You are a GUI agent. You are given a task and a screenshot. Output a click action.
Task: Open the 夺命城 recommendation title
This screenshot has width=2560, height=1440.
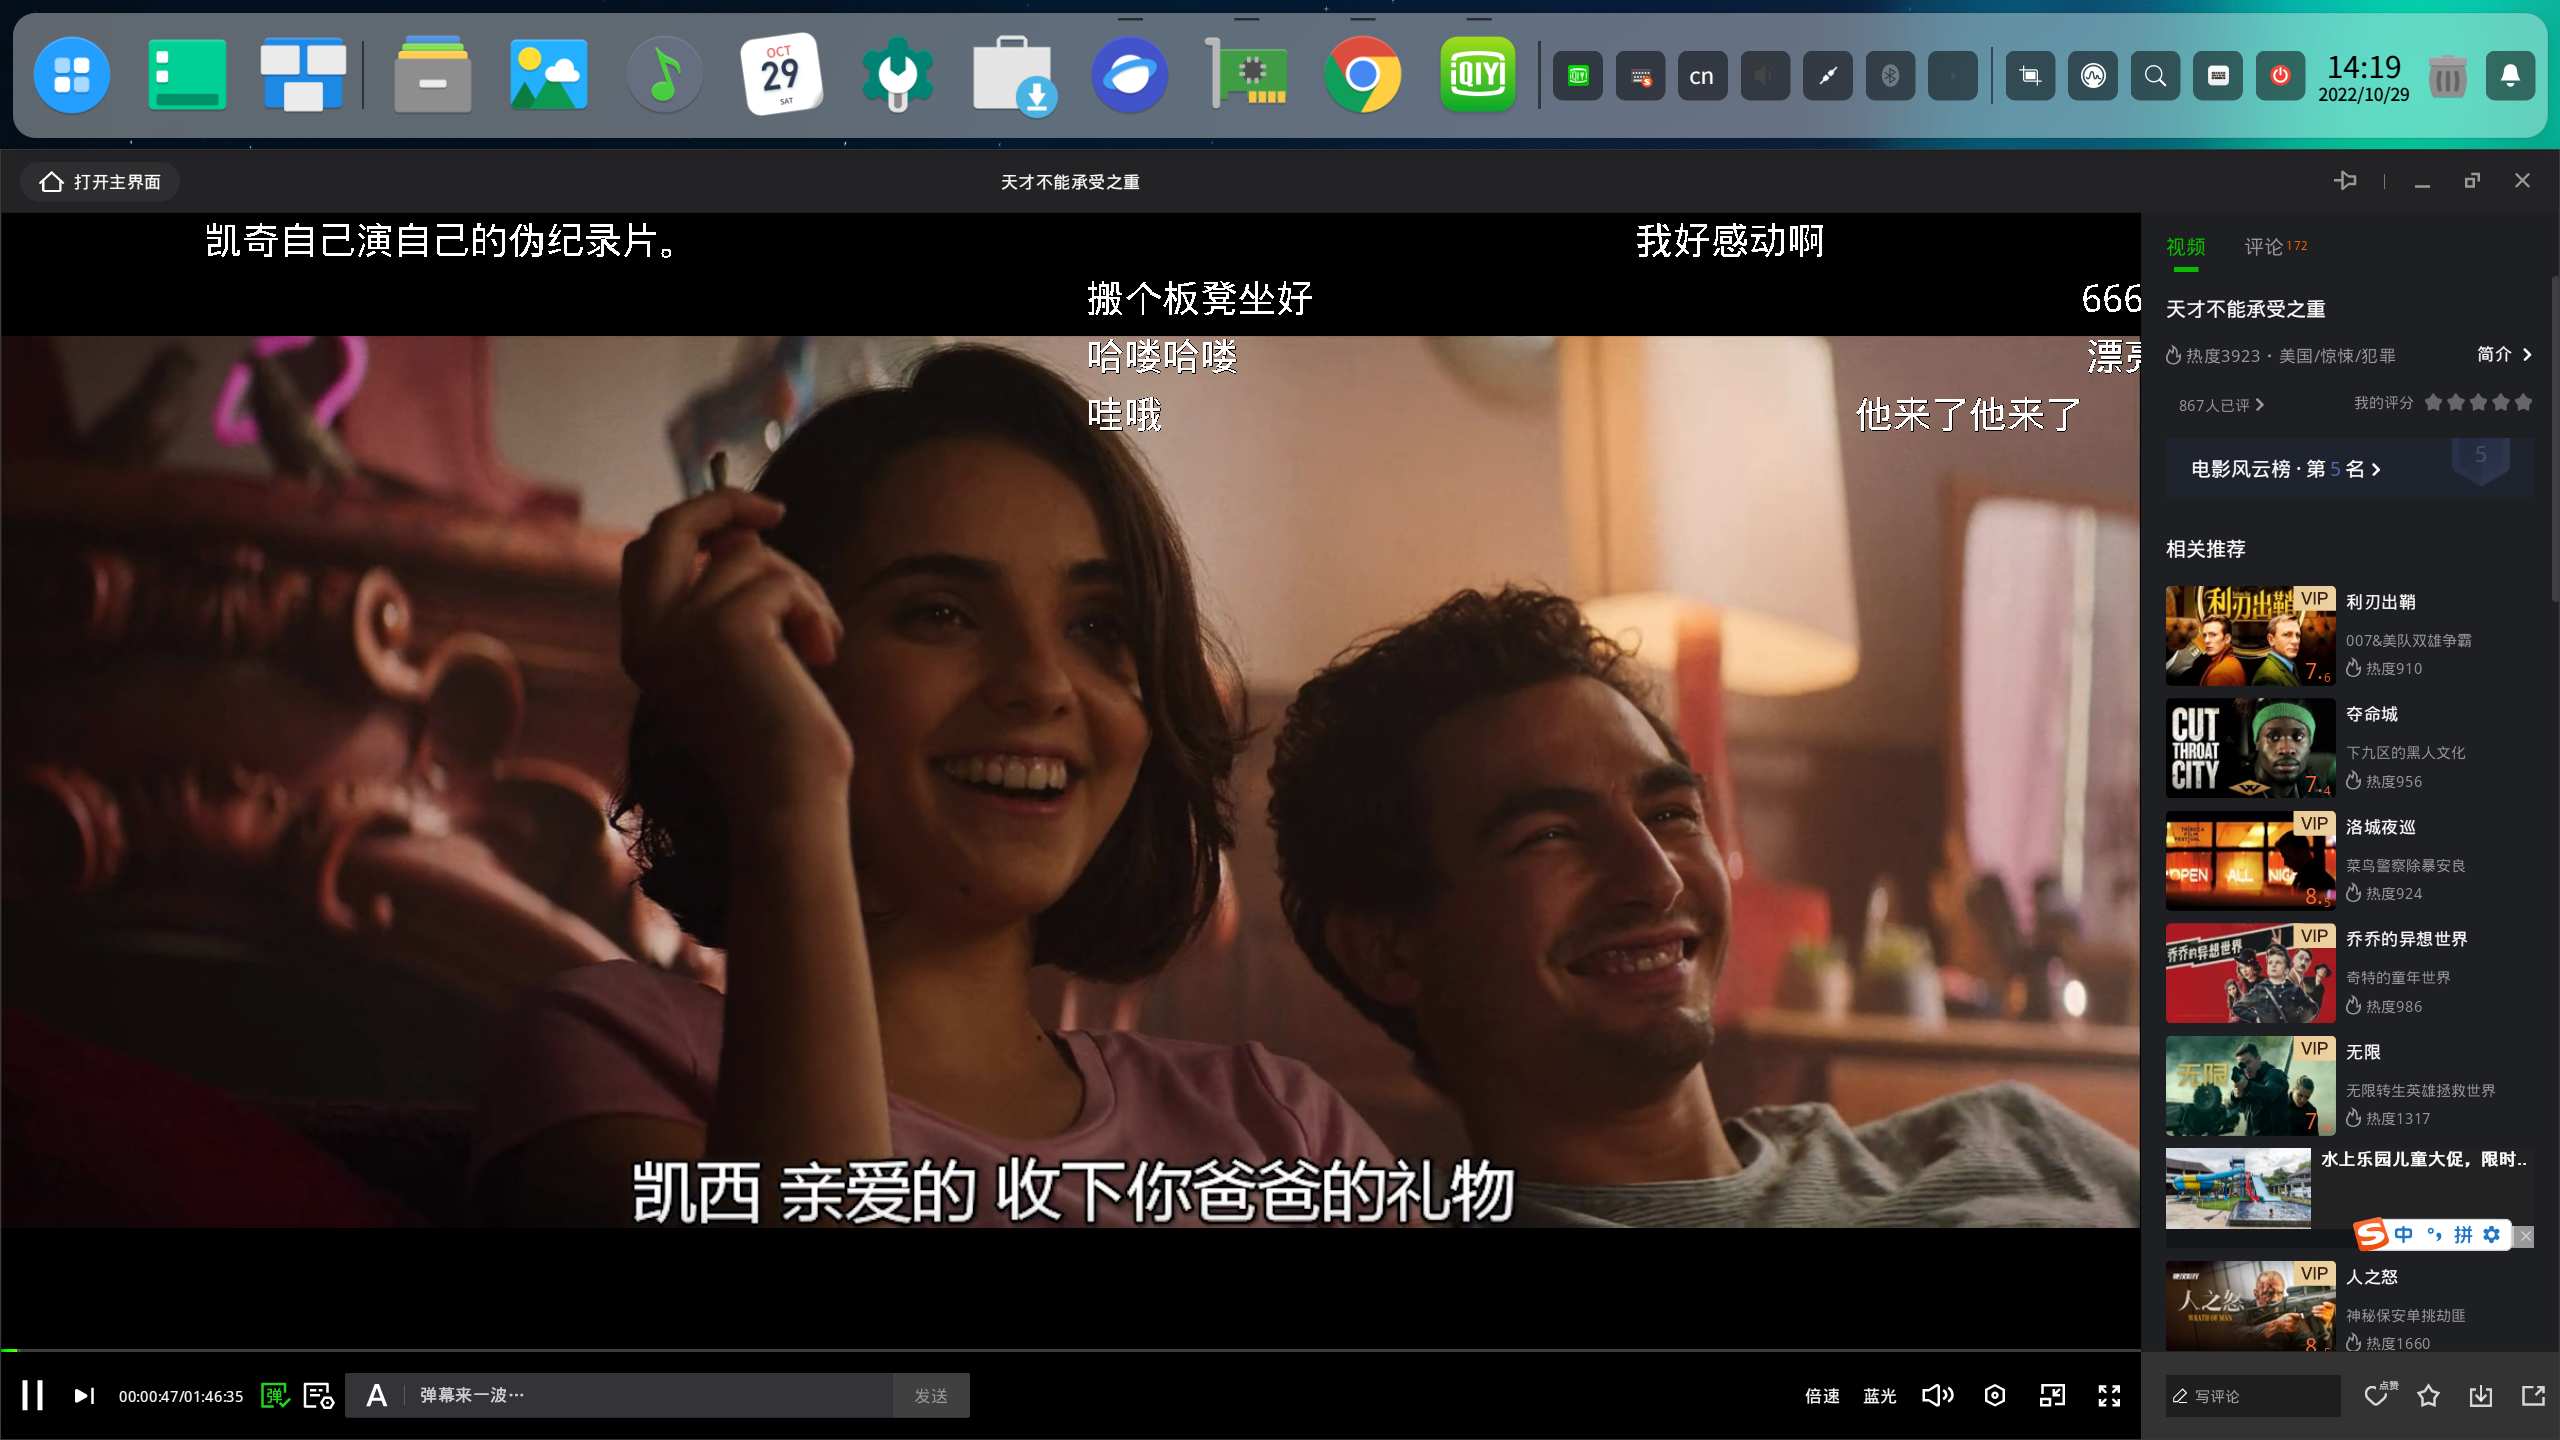[2371, 714]
